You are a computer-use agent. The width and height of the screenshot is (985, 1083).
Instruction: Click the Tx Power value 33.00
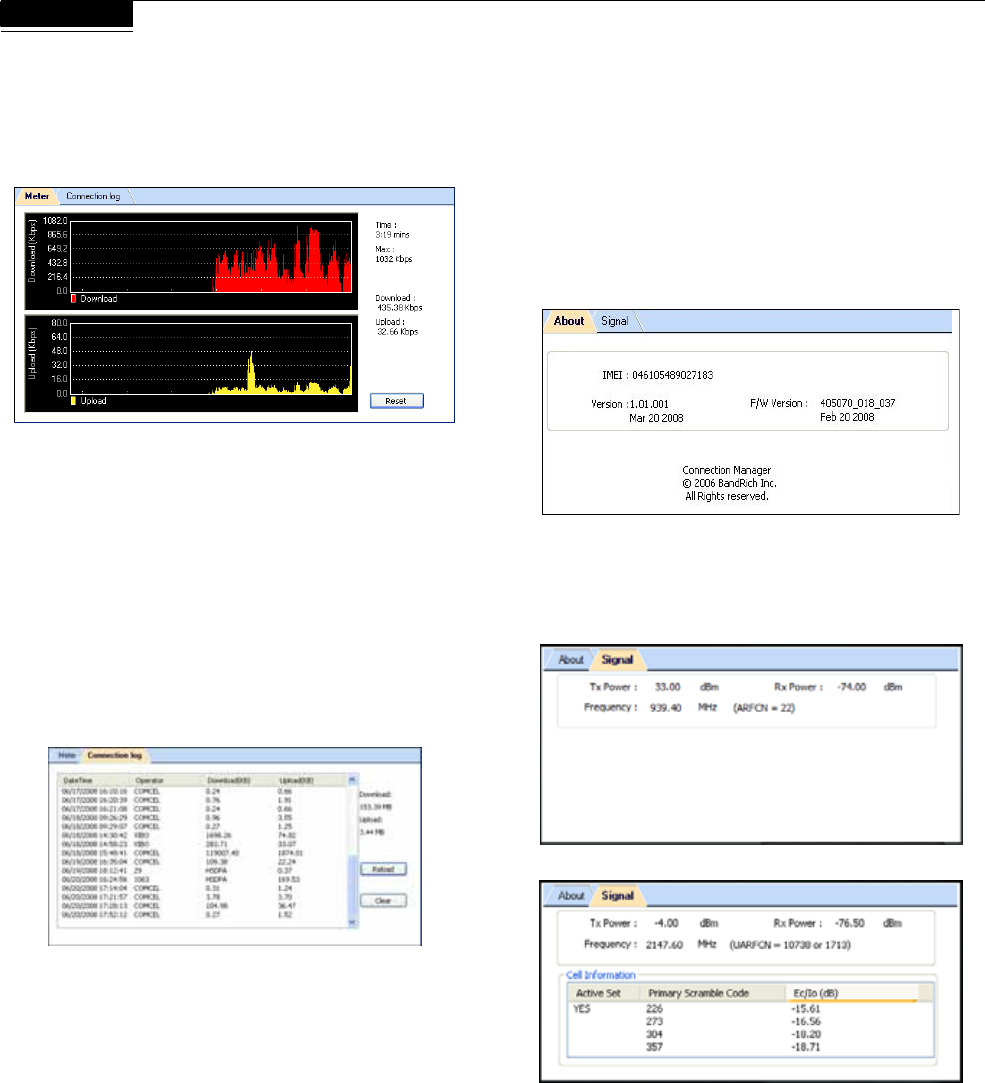[x=667, y=687]
